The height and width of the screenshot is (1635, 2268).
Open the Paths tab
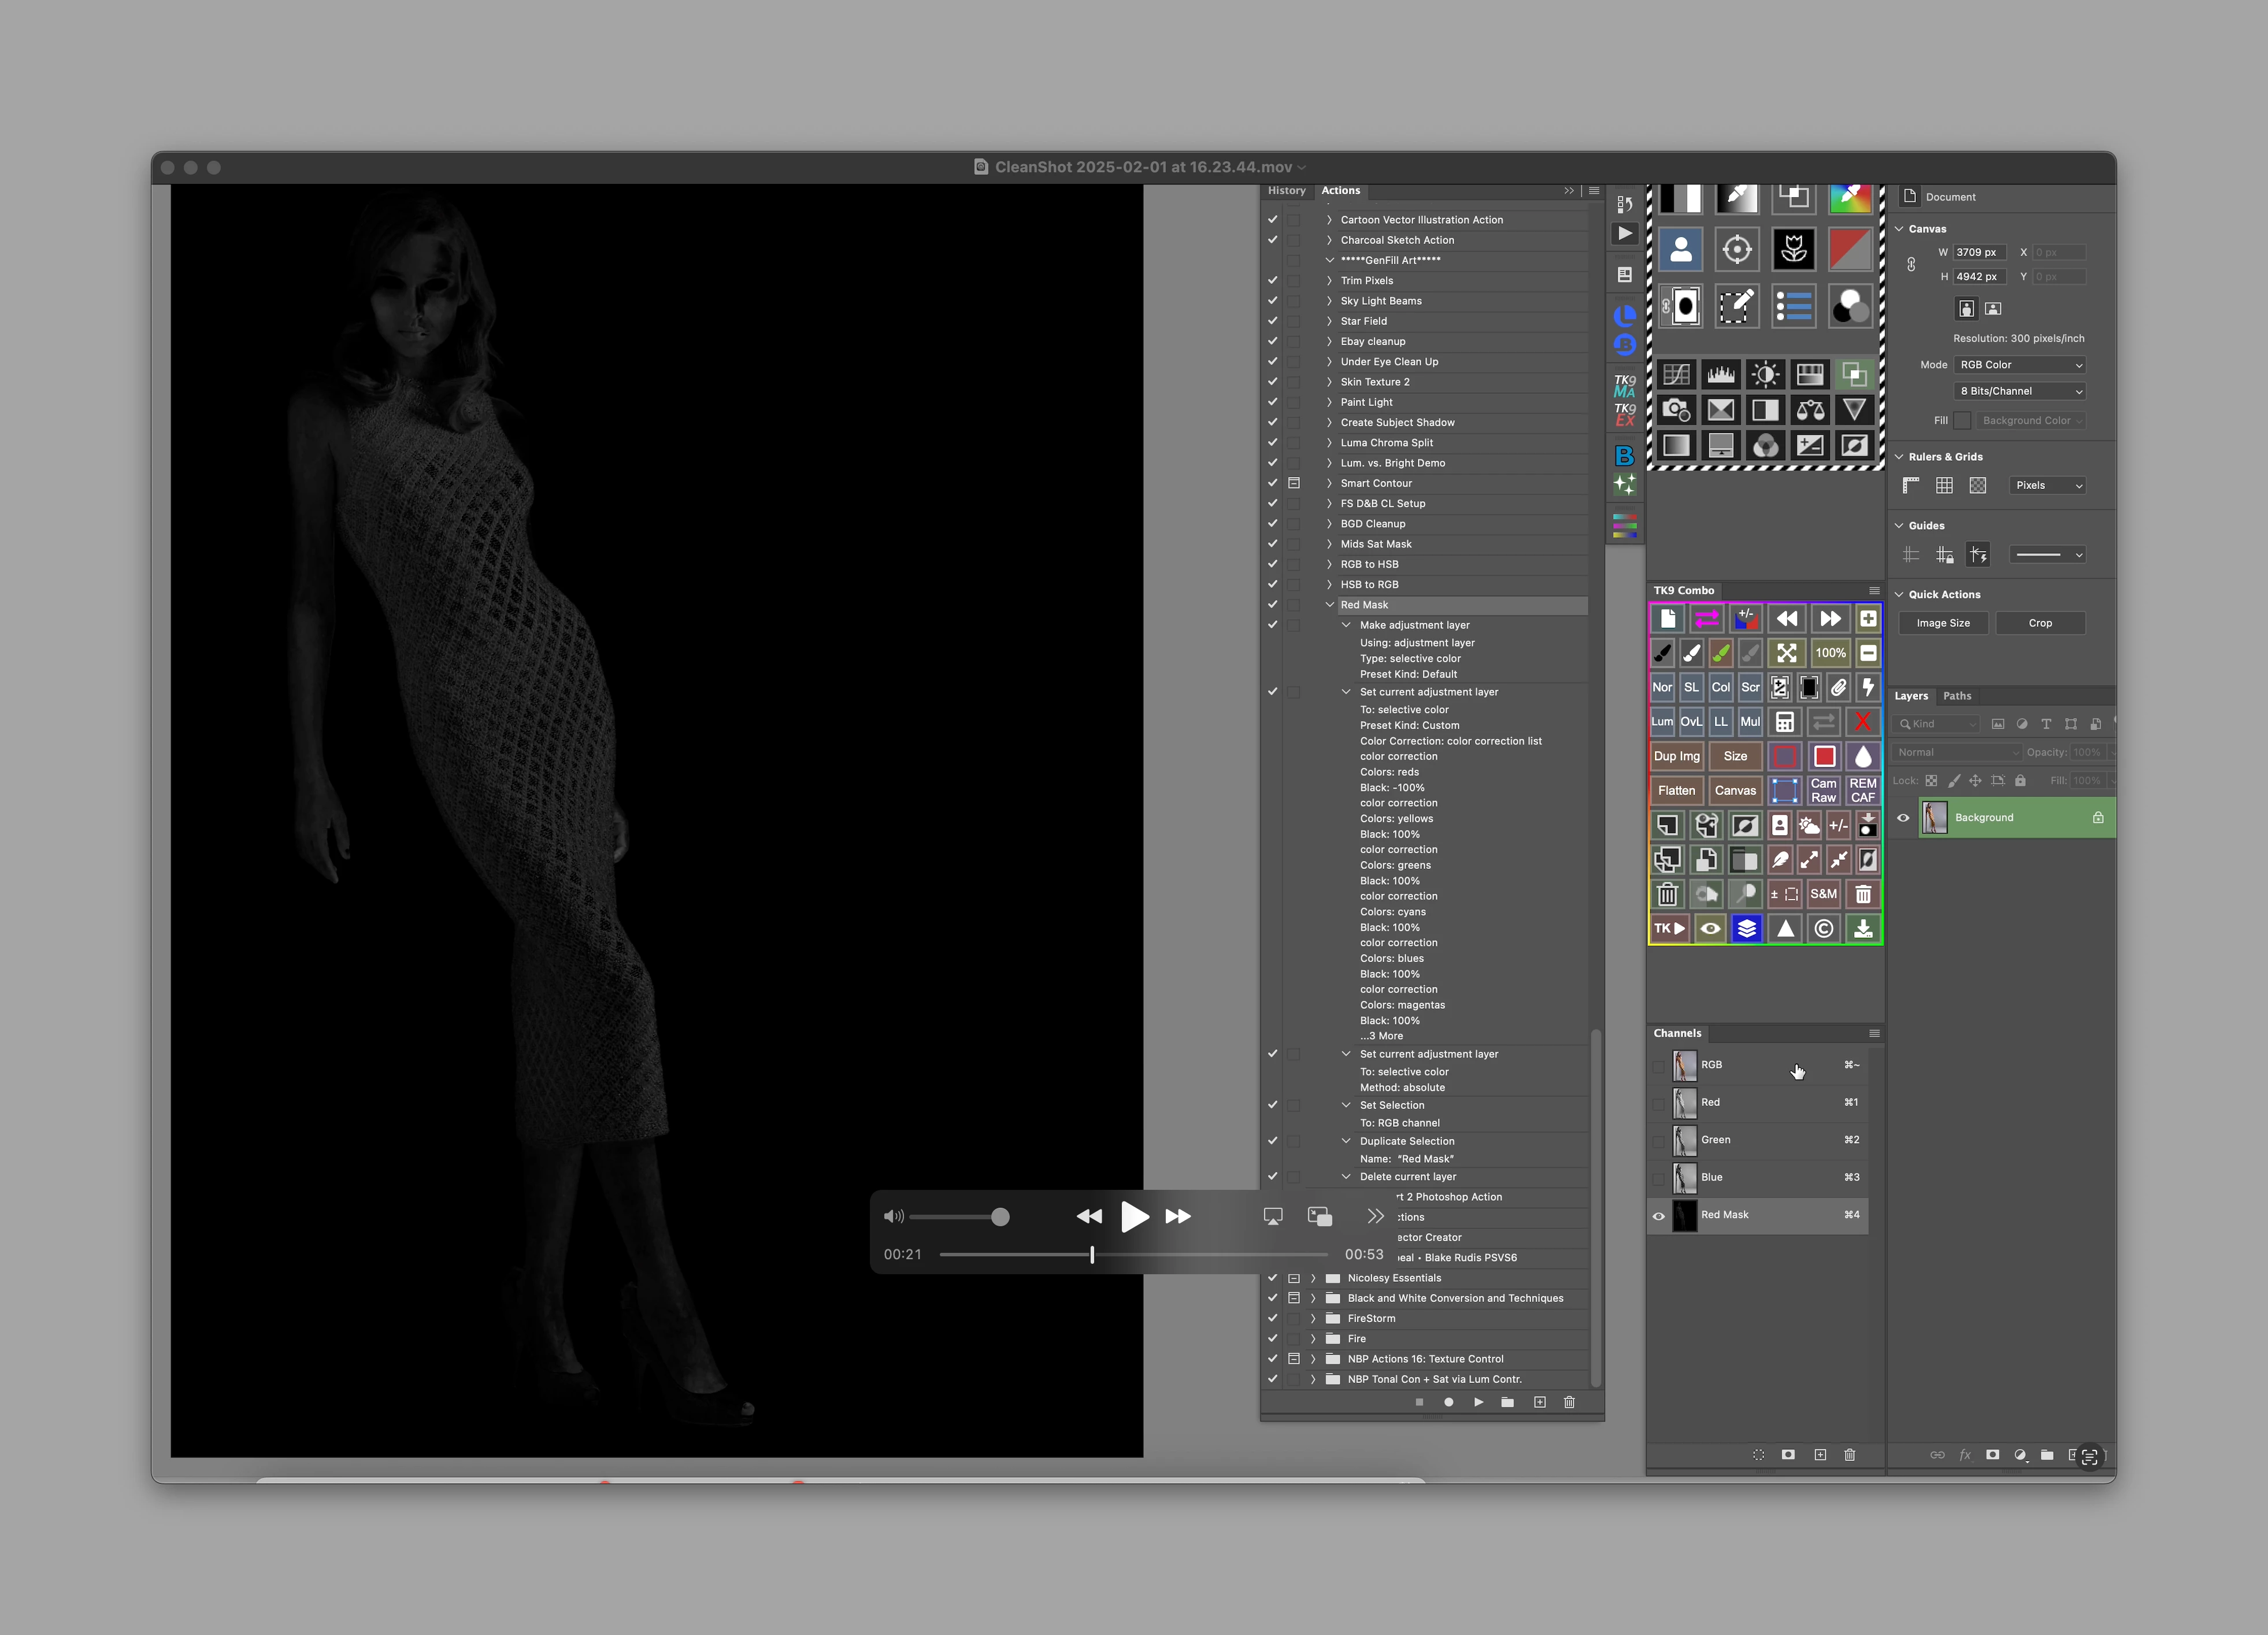point(1956,696)
